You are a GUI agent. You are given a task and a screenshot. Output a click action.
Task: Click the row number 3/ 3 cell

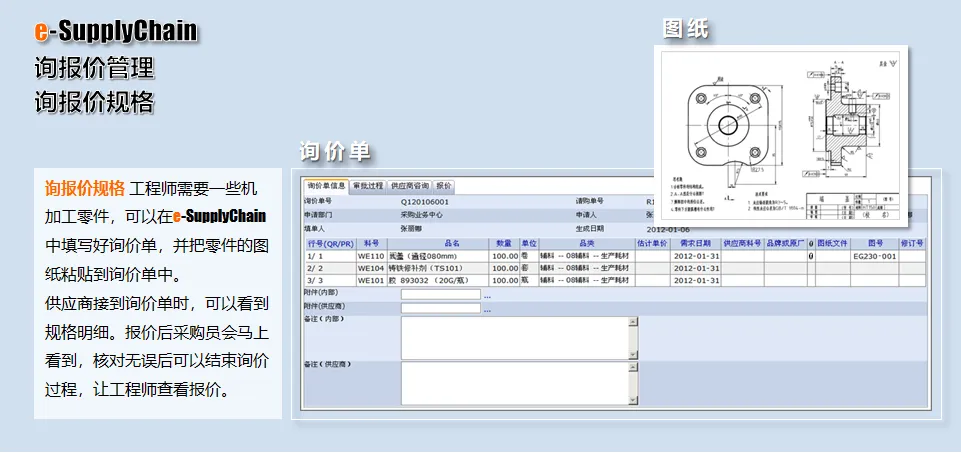click(330, 281)
